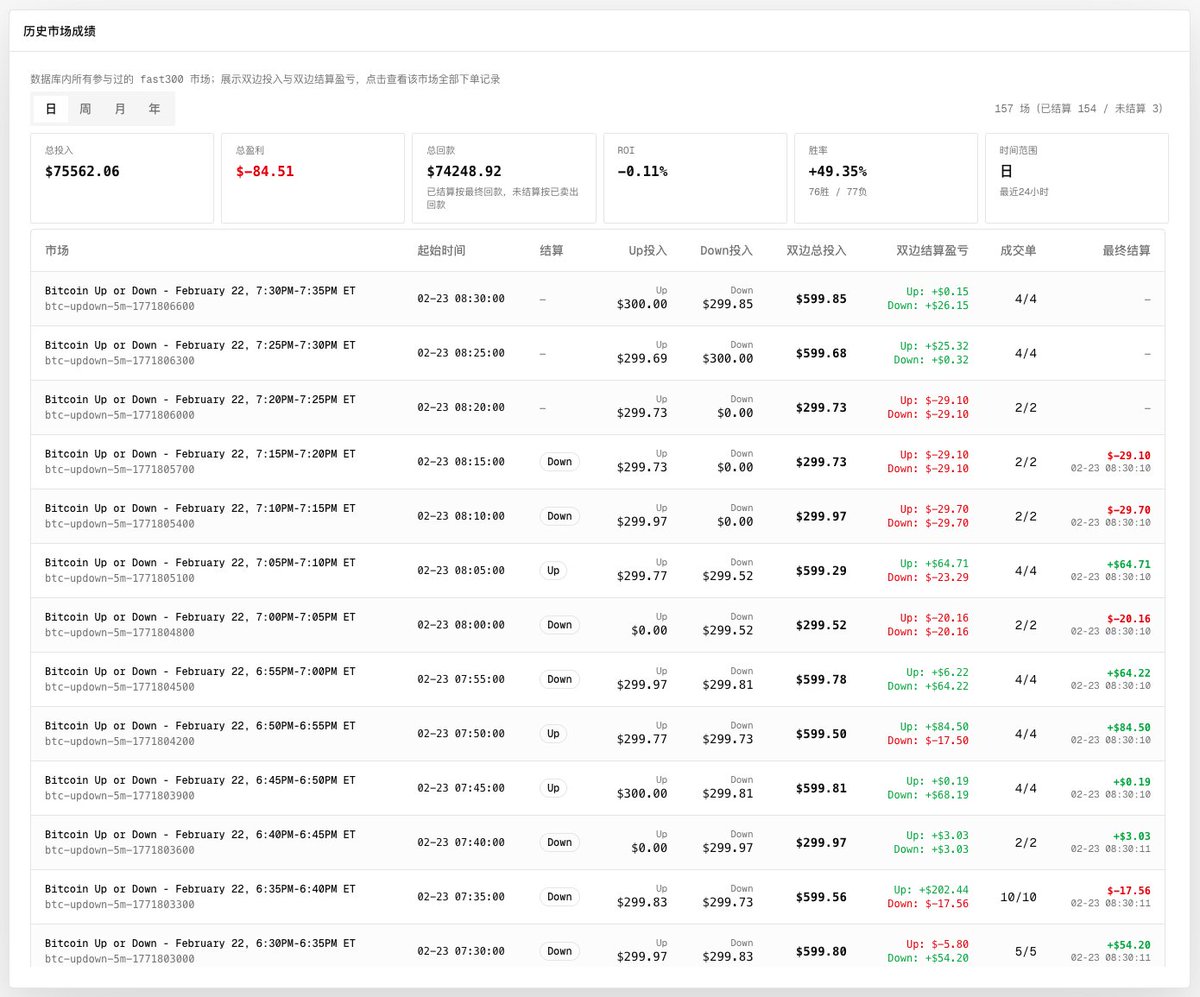Click the final settlement +$0.19
This screenshot has width=1200, height=997.
1131,782
